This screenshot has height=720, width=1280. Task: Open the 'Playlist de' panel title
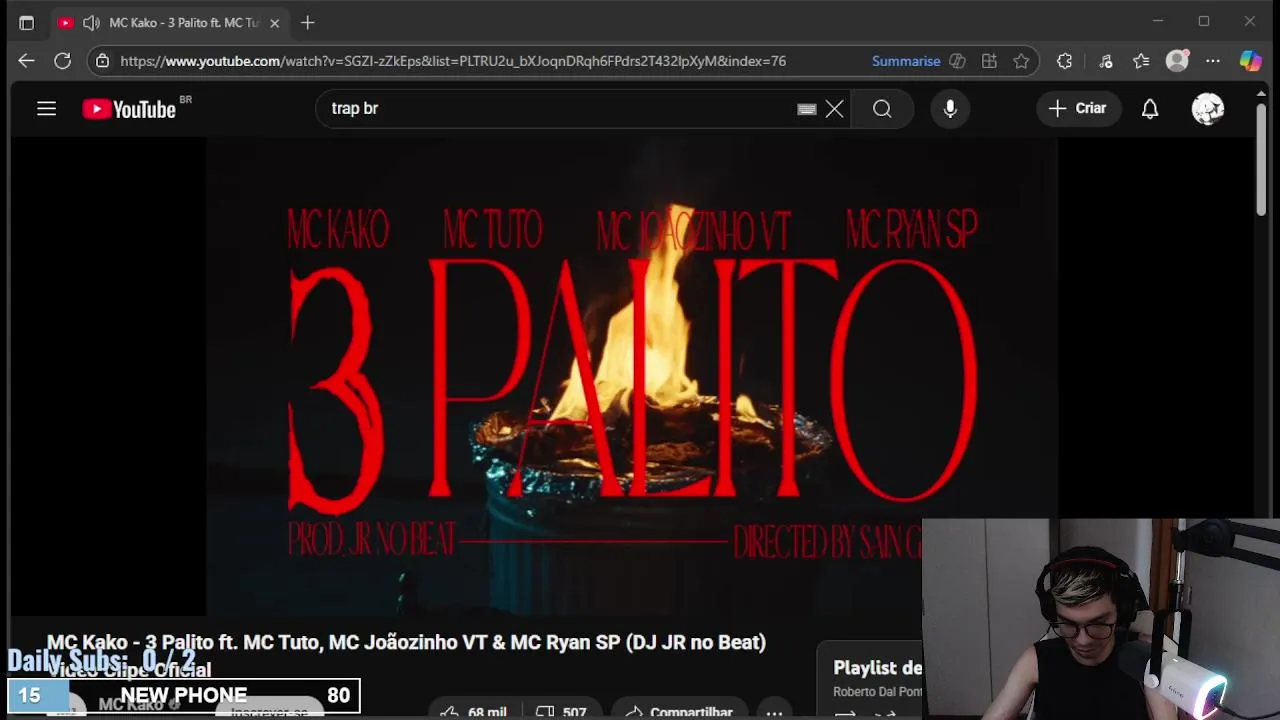click(x=877, y=668)
